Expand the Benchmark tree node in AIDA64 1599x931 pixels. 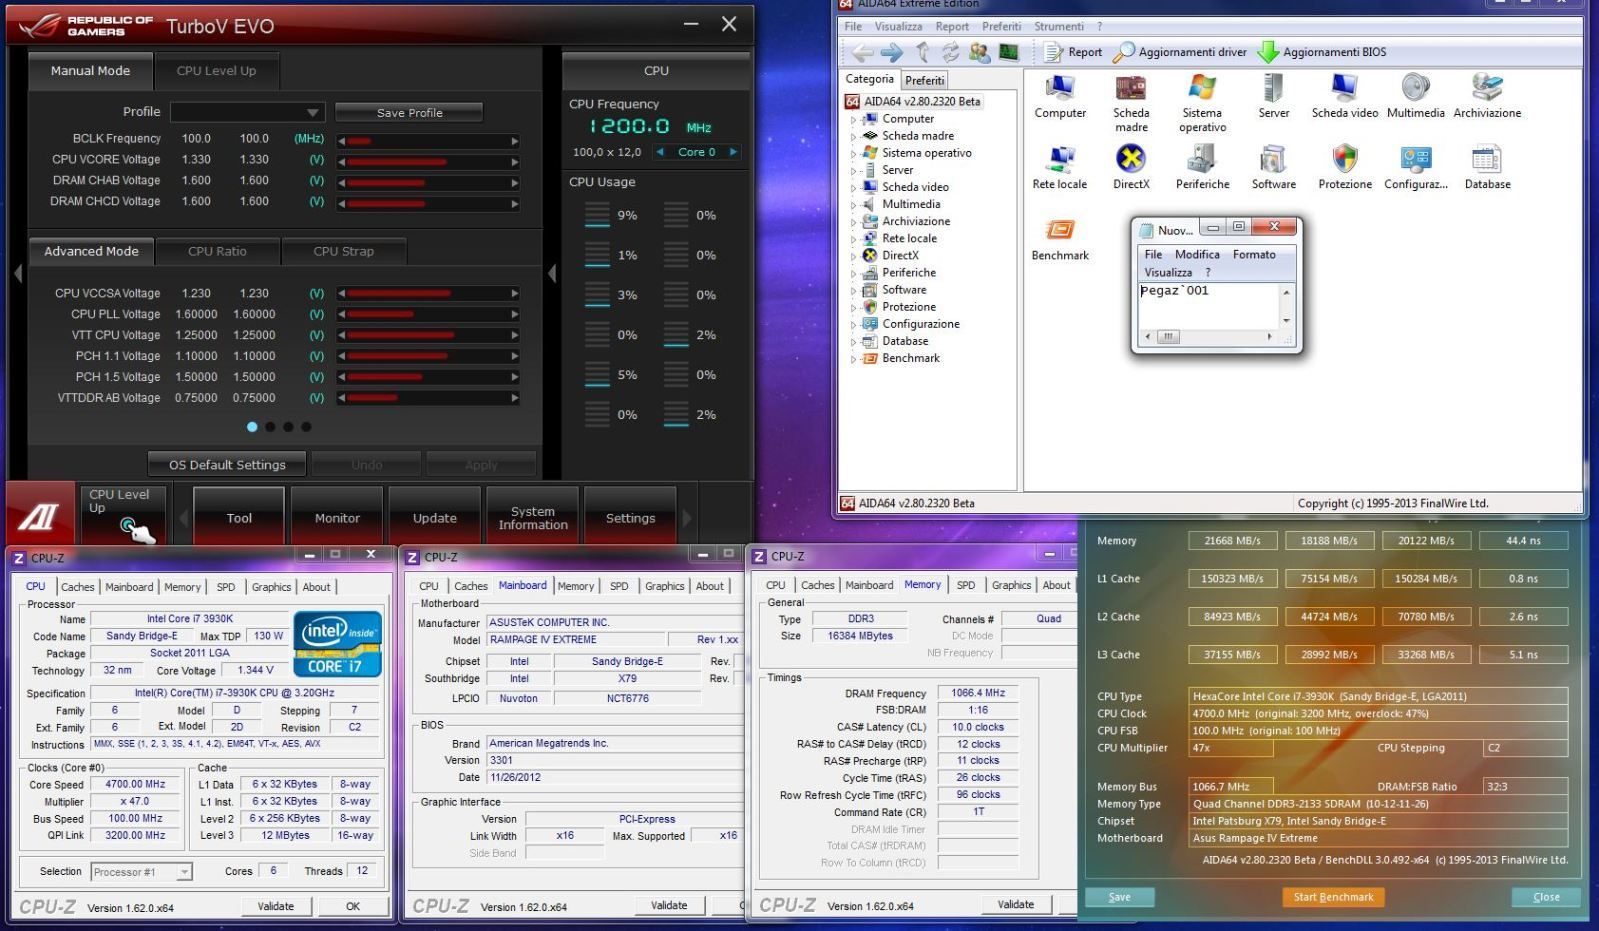pyautogui.click(x=853, y=358)
